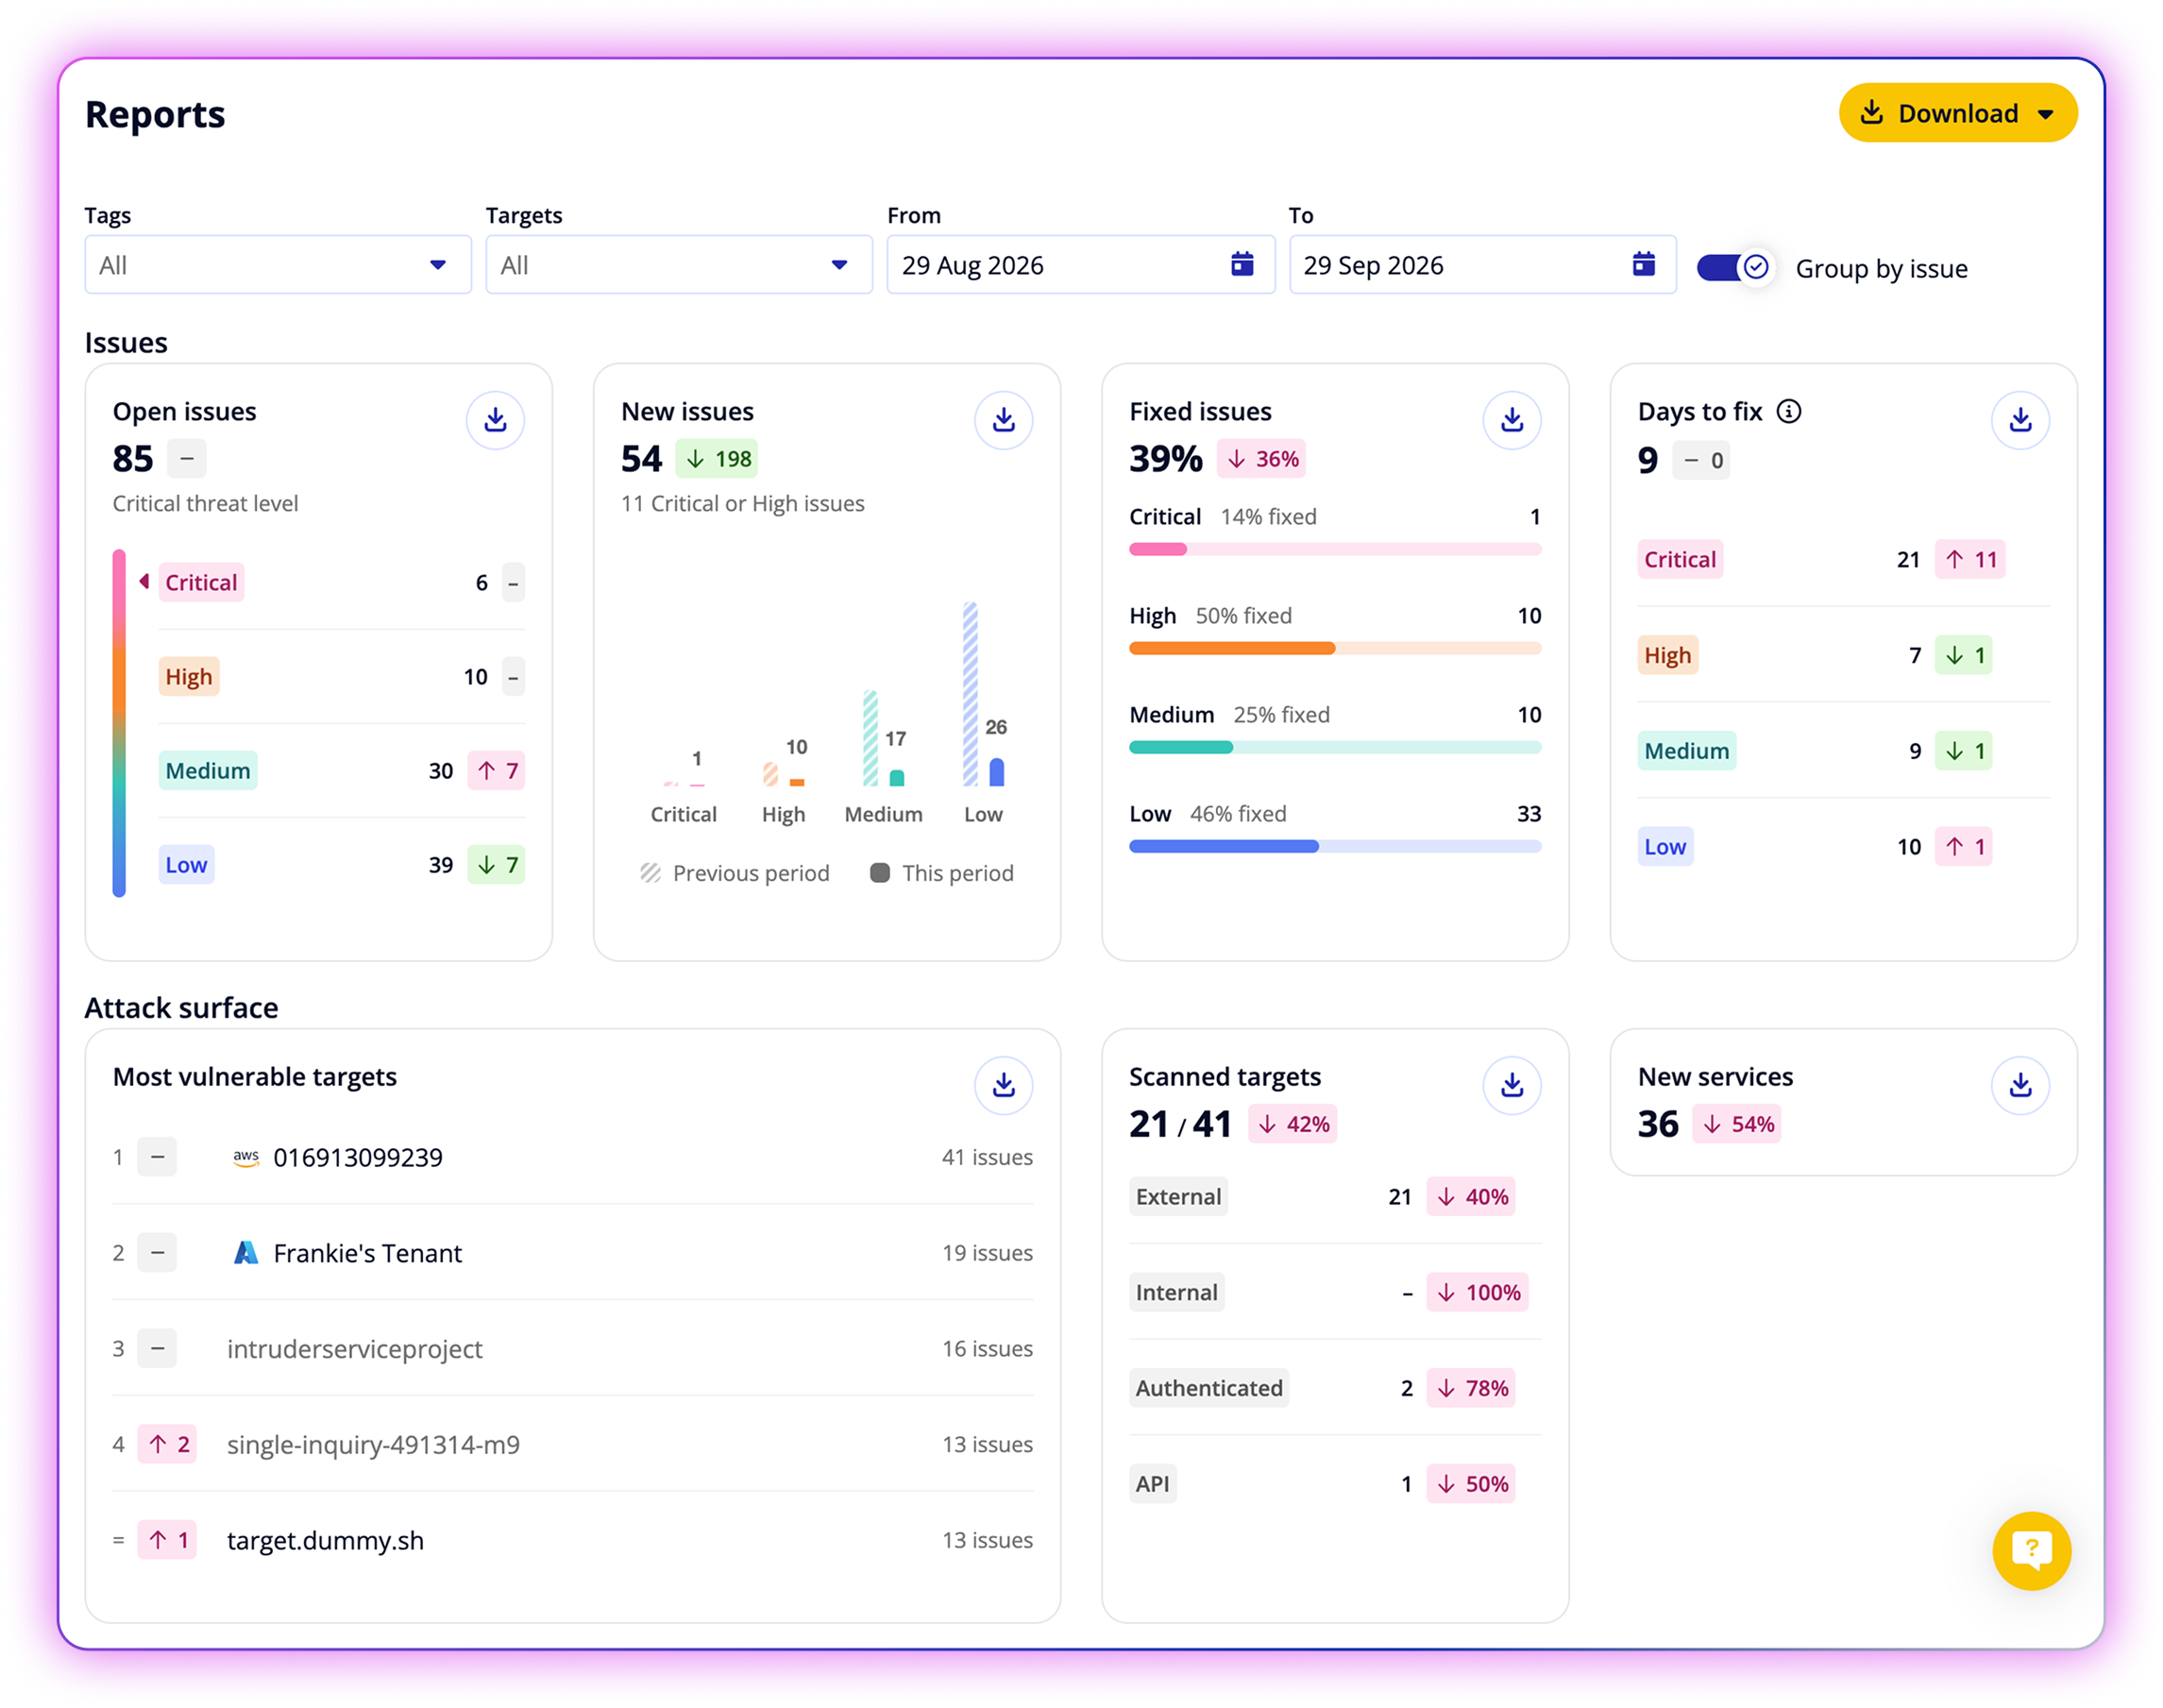
Task: Expand the Tags dropdown
Action: (278, 265)
